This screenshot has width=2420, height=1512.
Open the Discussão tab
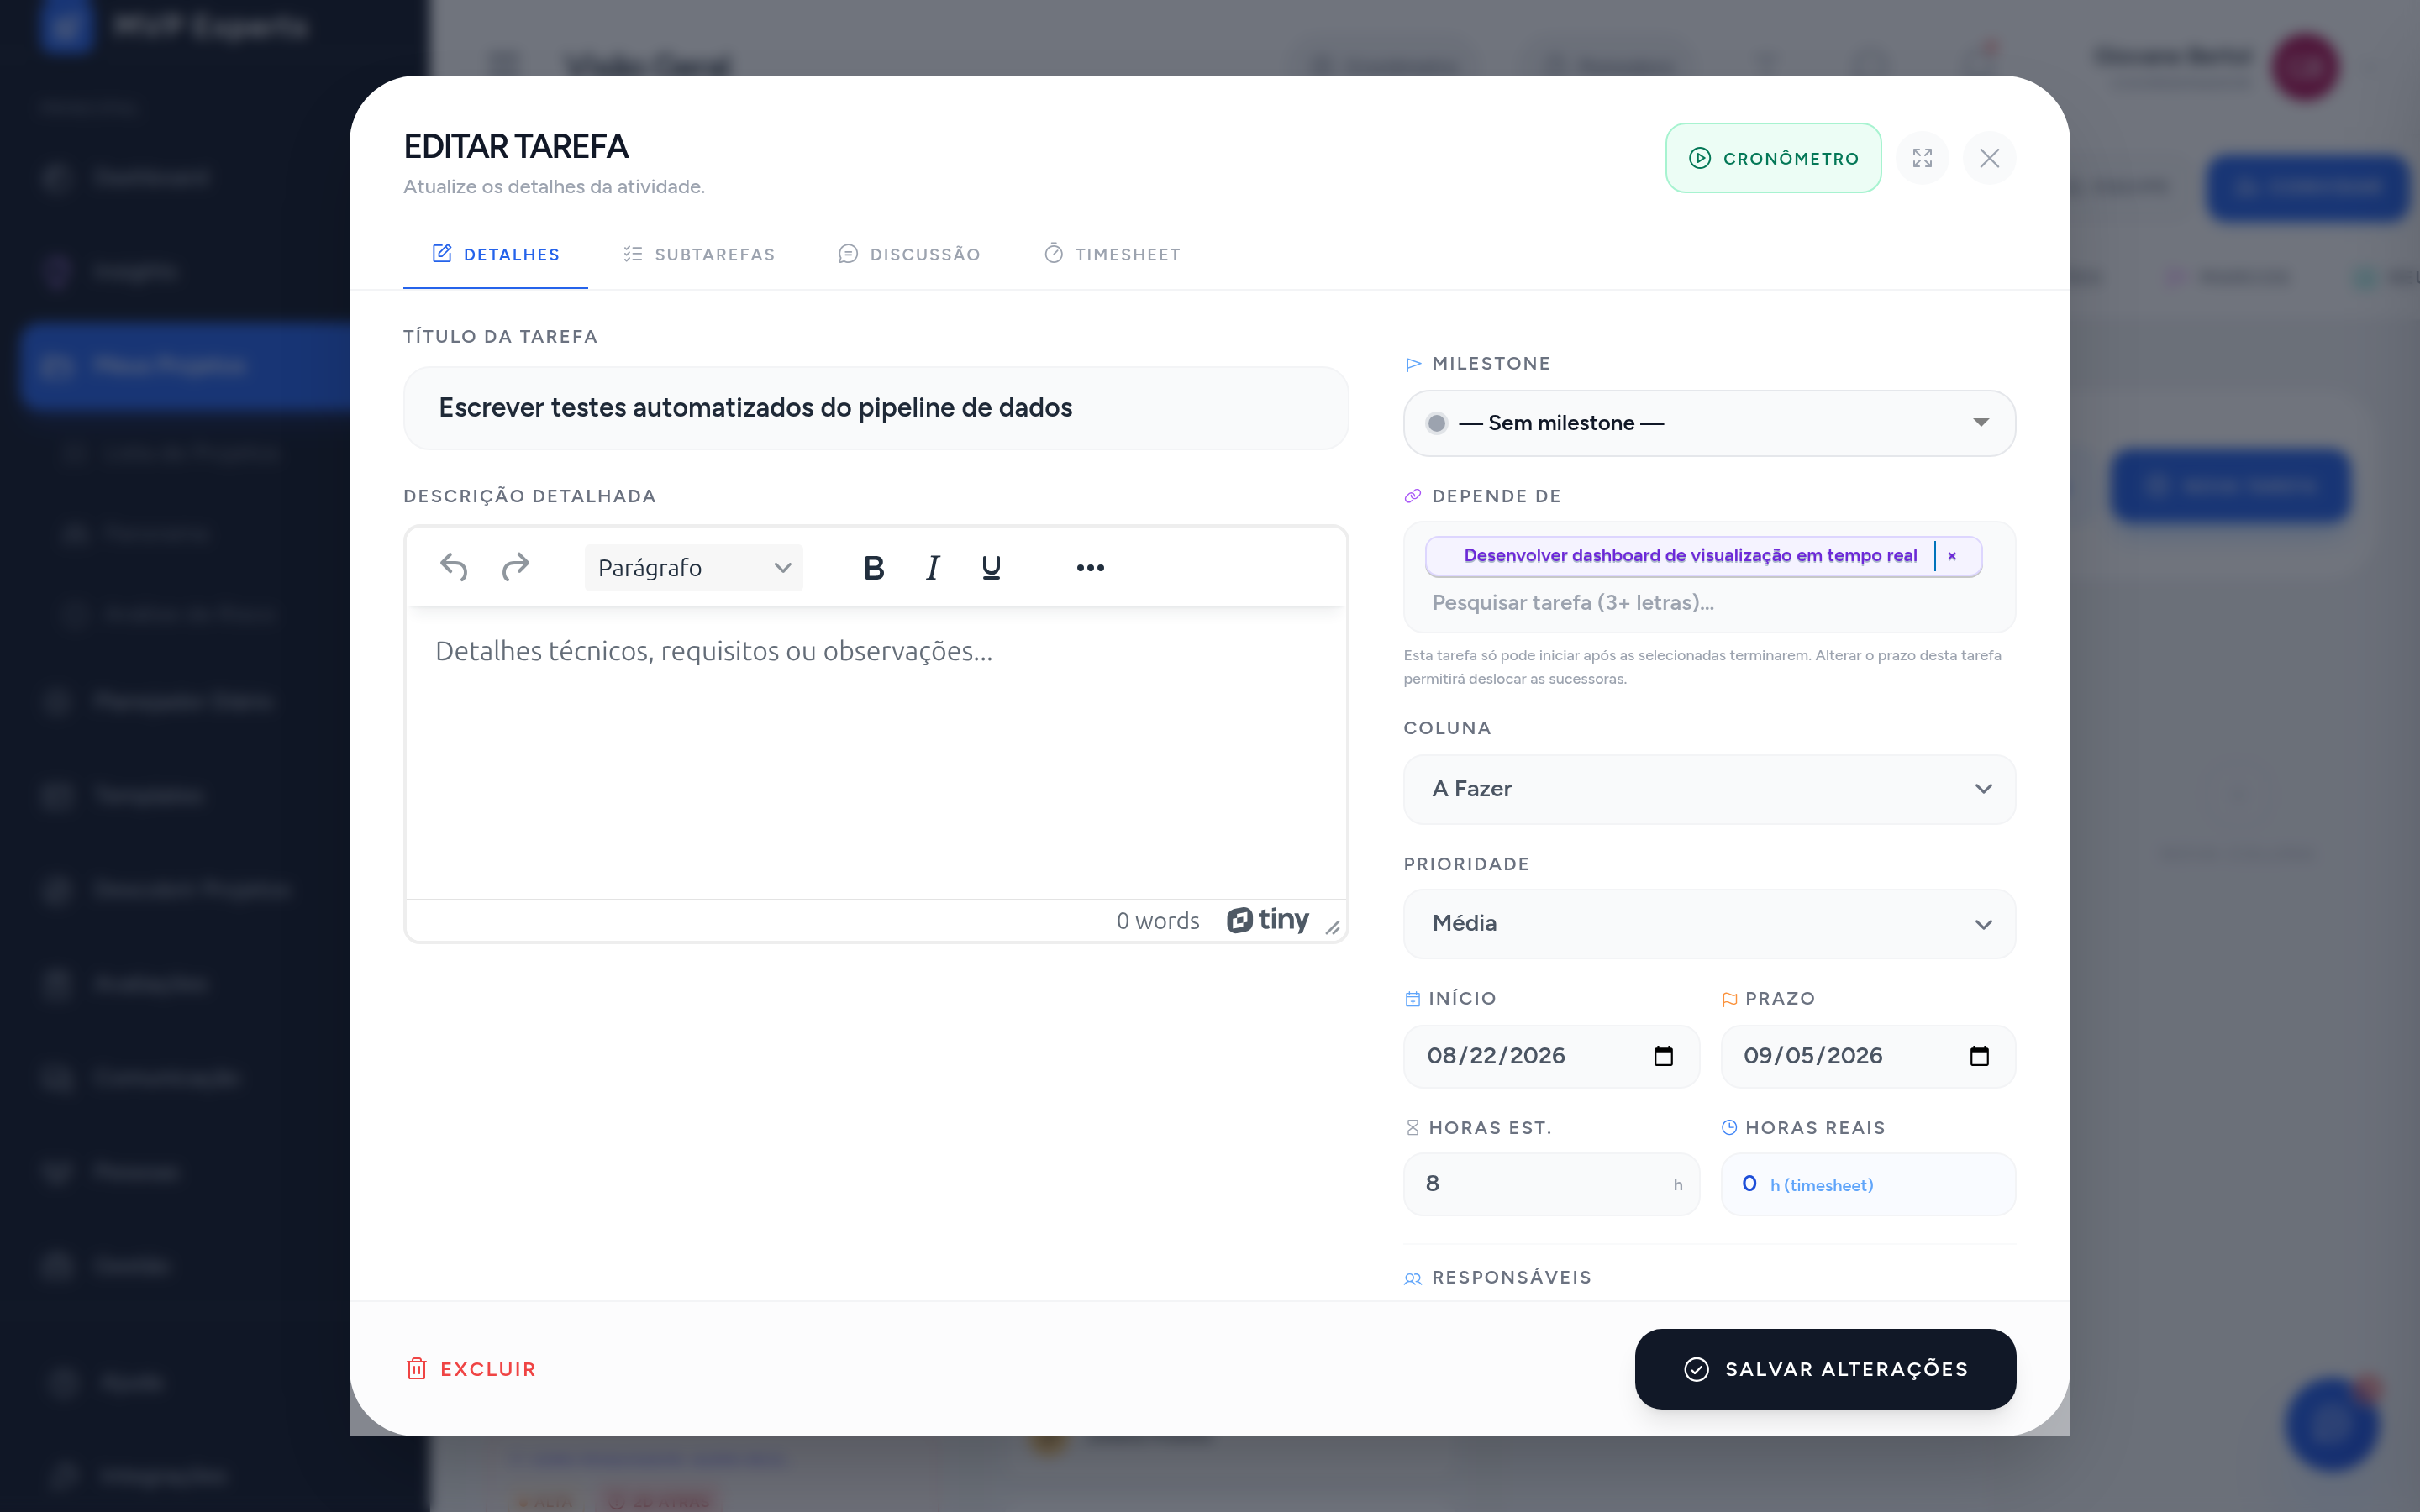[x=908, y=254]
